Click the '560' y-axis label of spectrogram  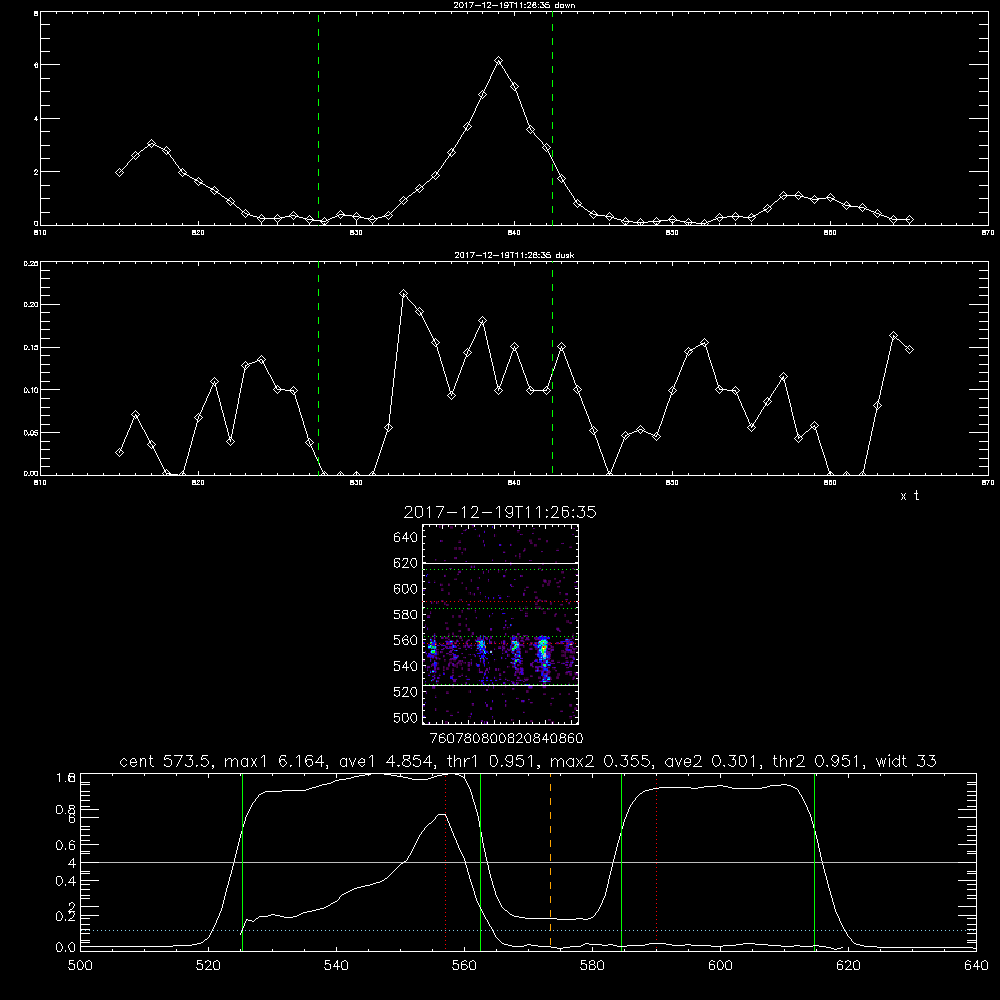tap(406, 640)
